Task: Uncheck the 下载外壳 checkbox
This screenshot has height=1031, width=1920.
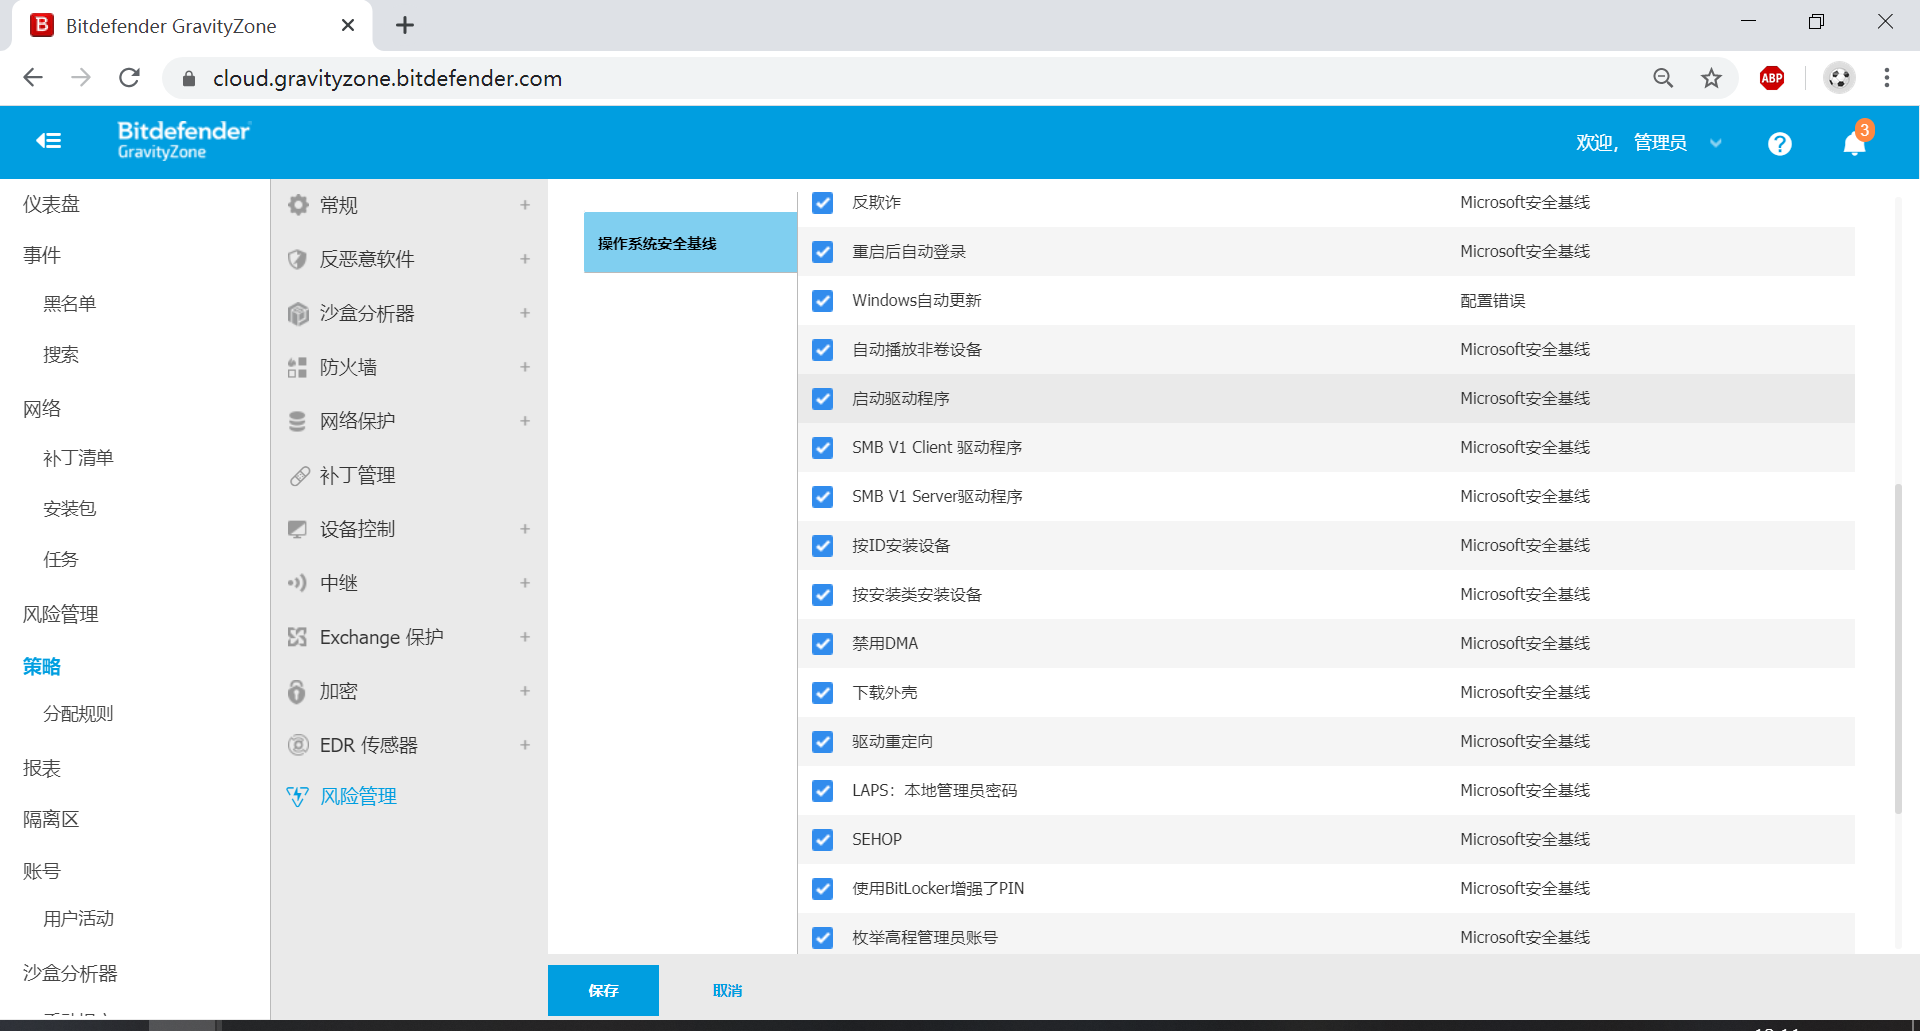Action: [823, 693]
